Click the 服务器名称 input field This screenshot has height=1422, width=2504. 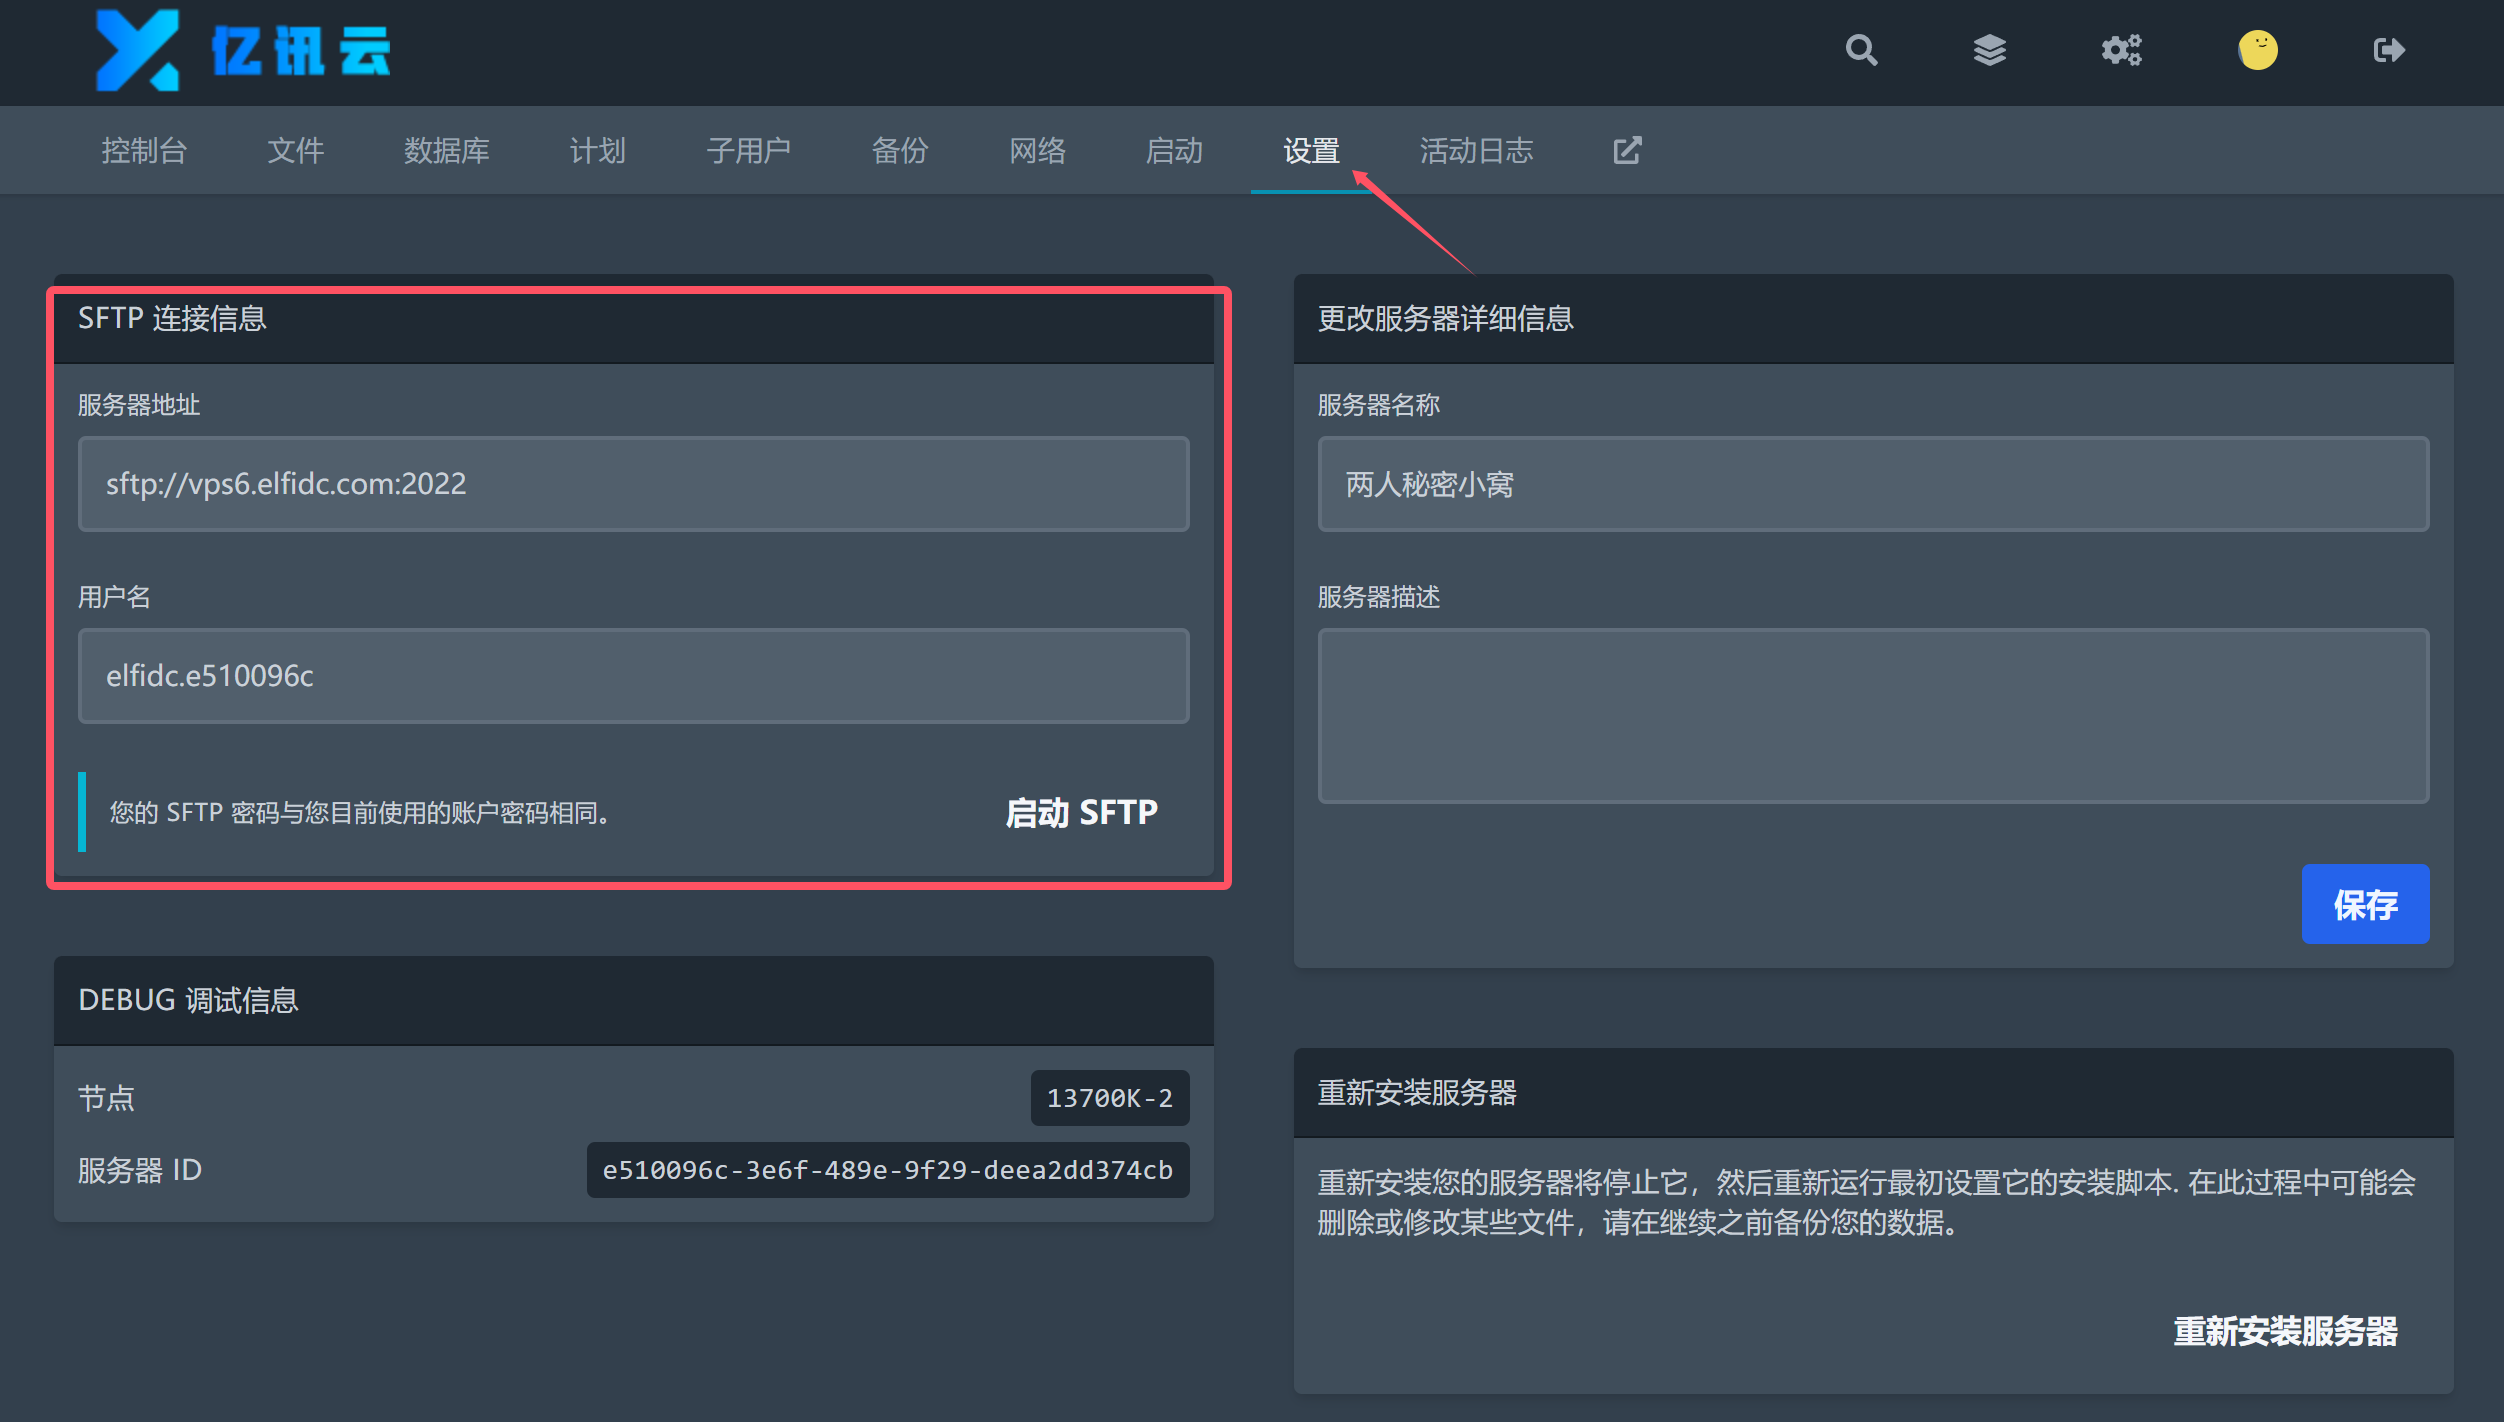click(1873, 484)
